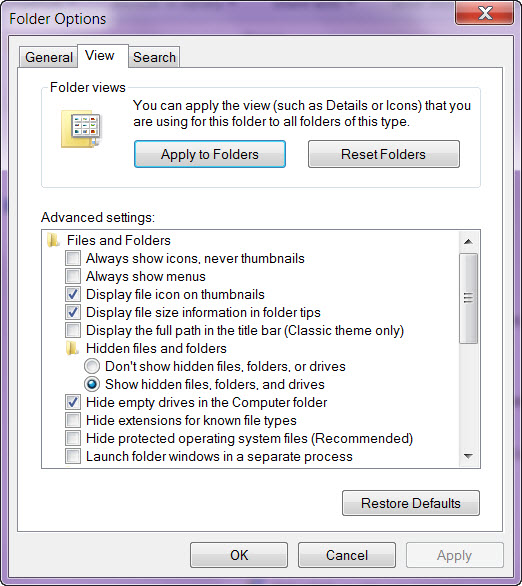The image size is (522, 586).
Task: Tick Hide extensions for known file types
Action: click(73, 420)
